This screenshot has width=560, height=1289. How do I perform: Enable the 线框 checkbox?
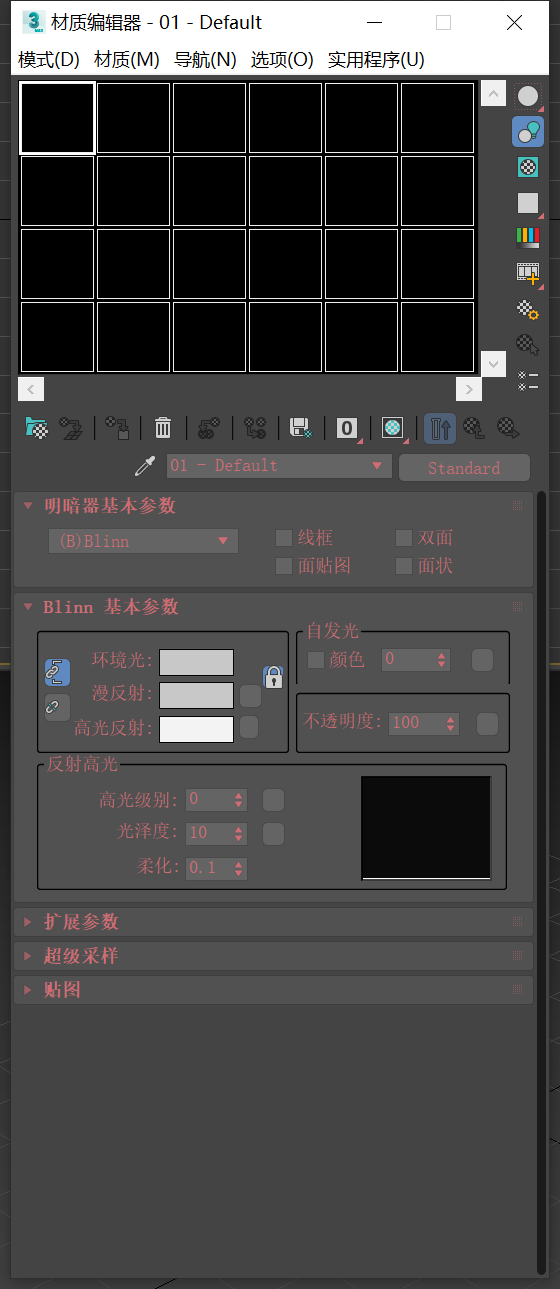(284, 538)
